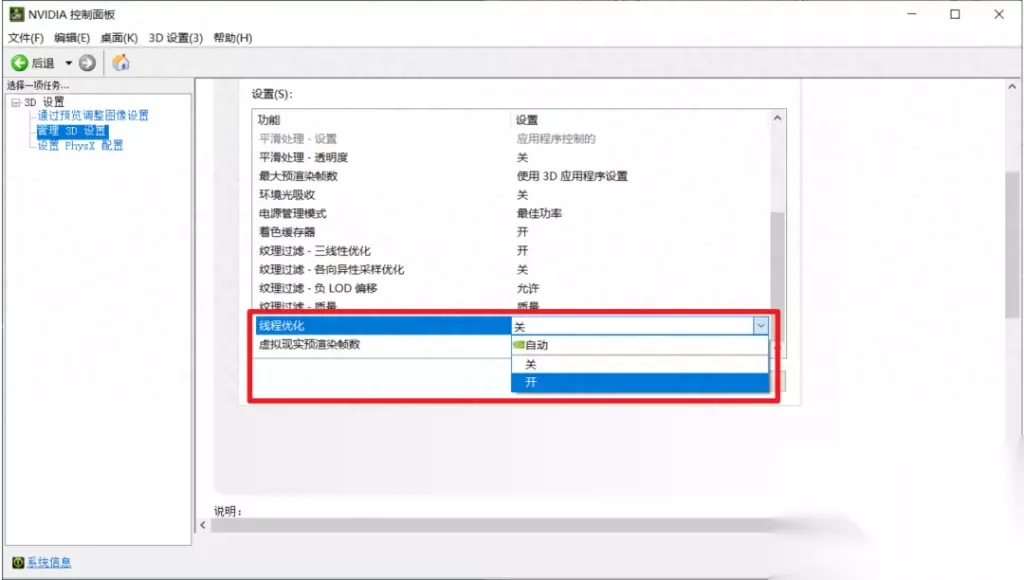
Task: Minimize the NVIDIA control panel window
Action: 912,14
